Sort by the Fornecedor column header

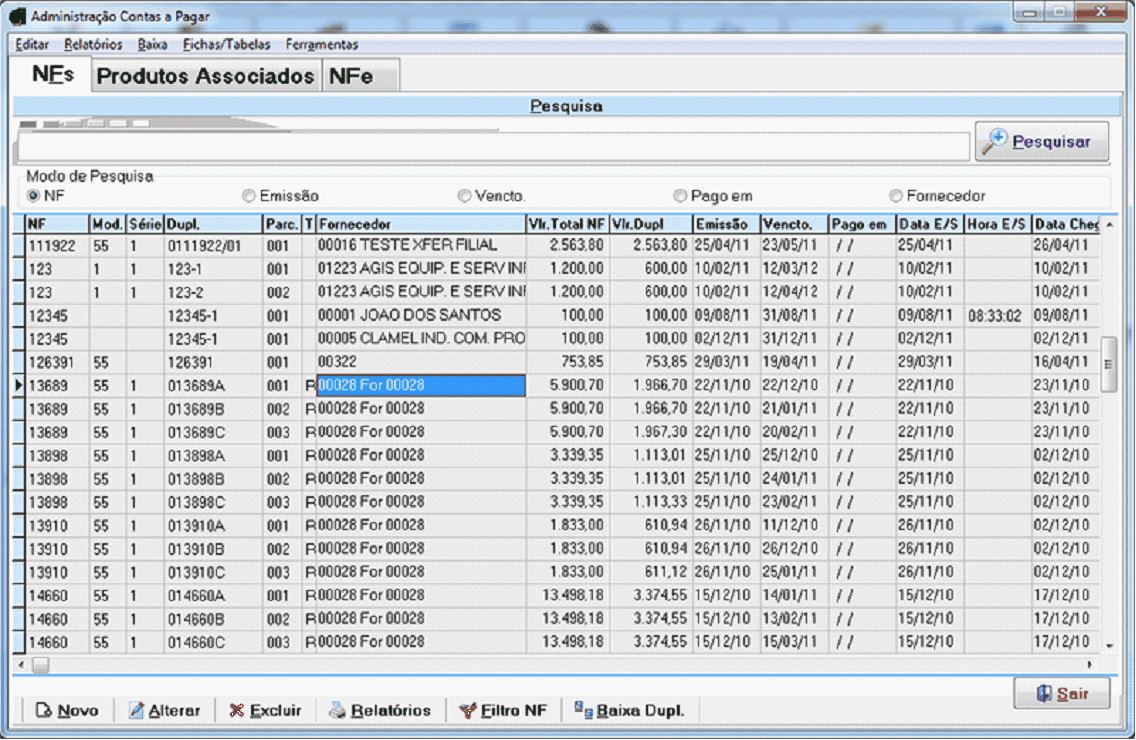tap(420, 225)
